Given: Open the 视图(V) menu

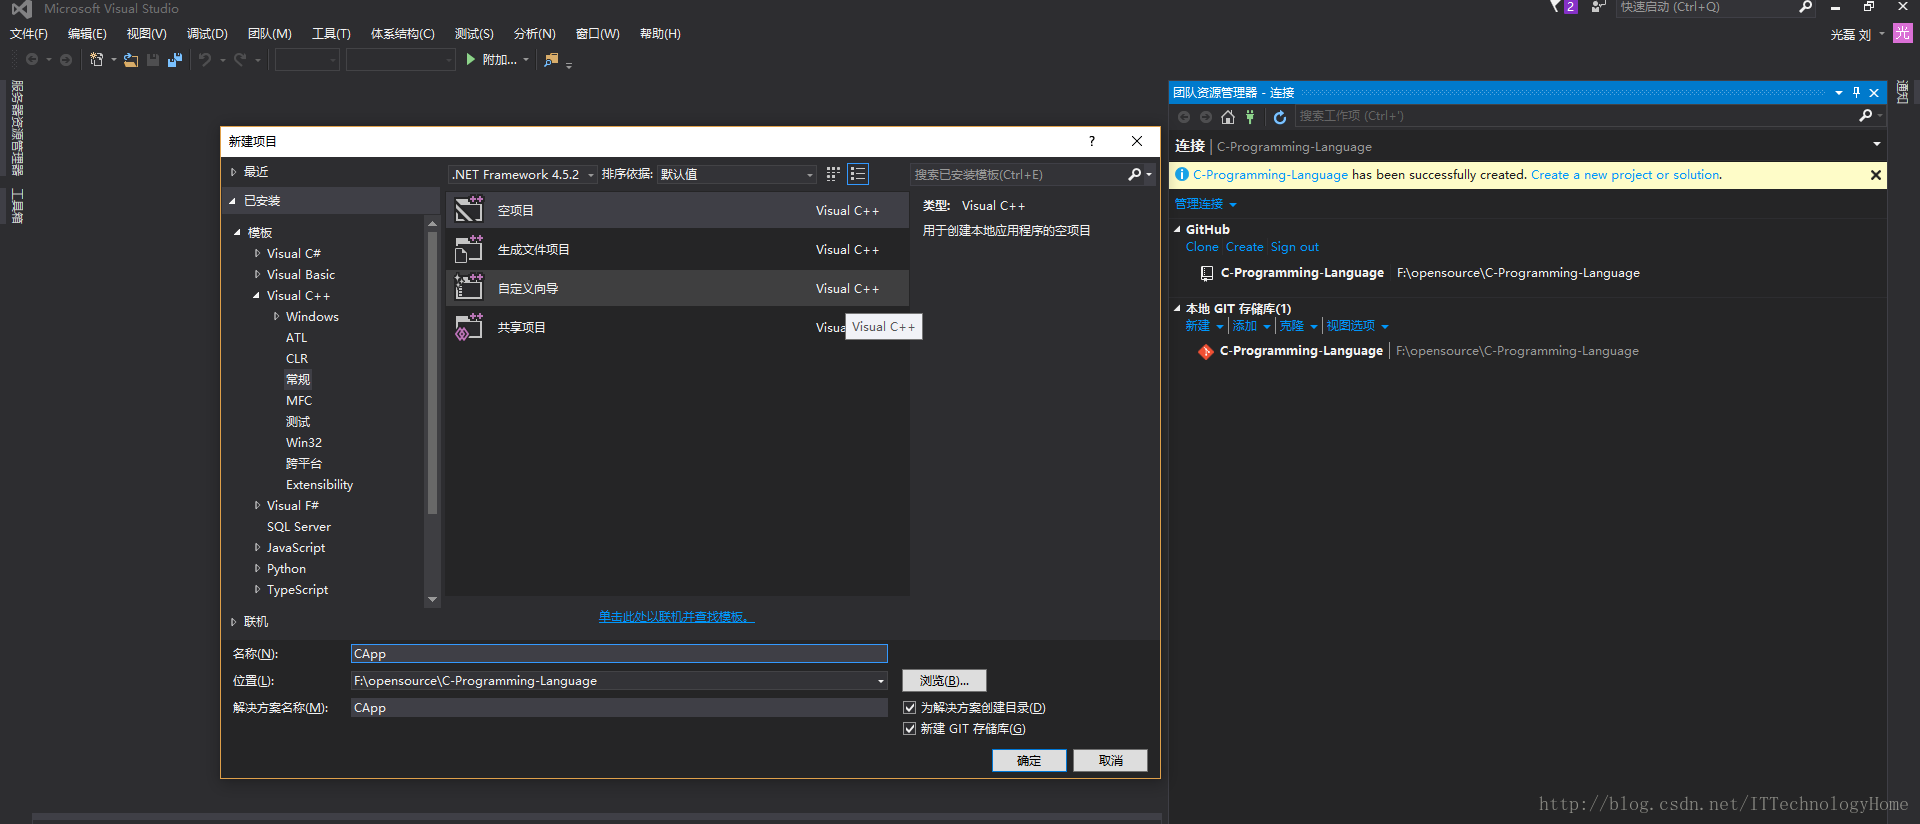Looking at the screenshot, I should click(146, 34).
